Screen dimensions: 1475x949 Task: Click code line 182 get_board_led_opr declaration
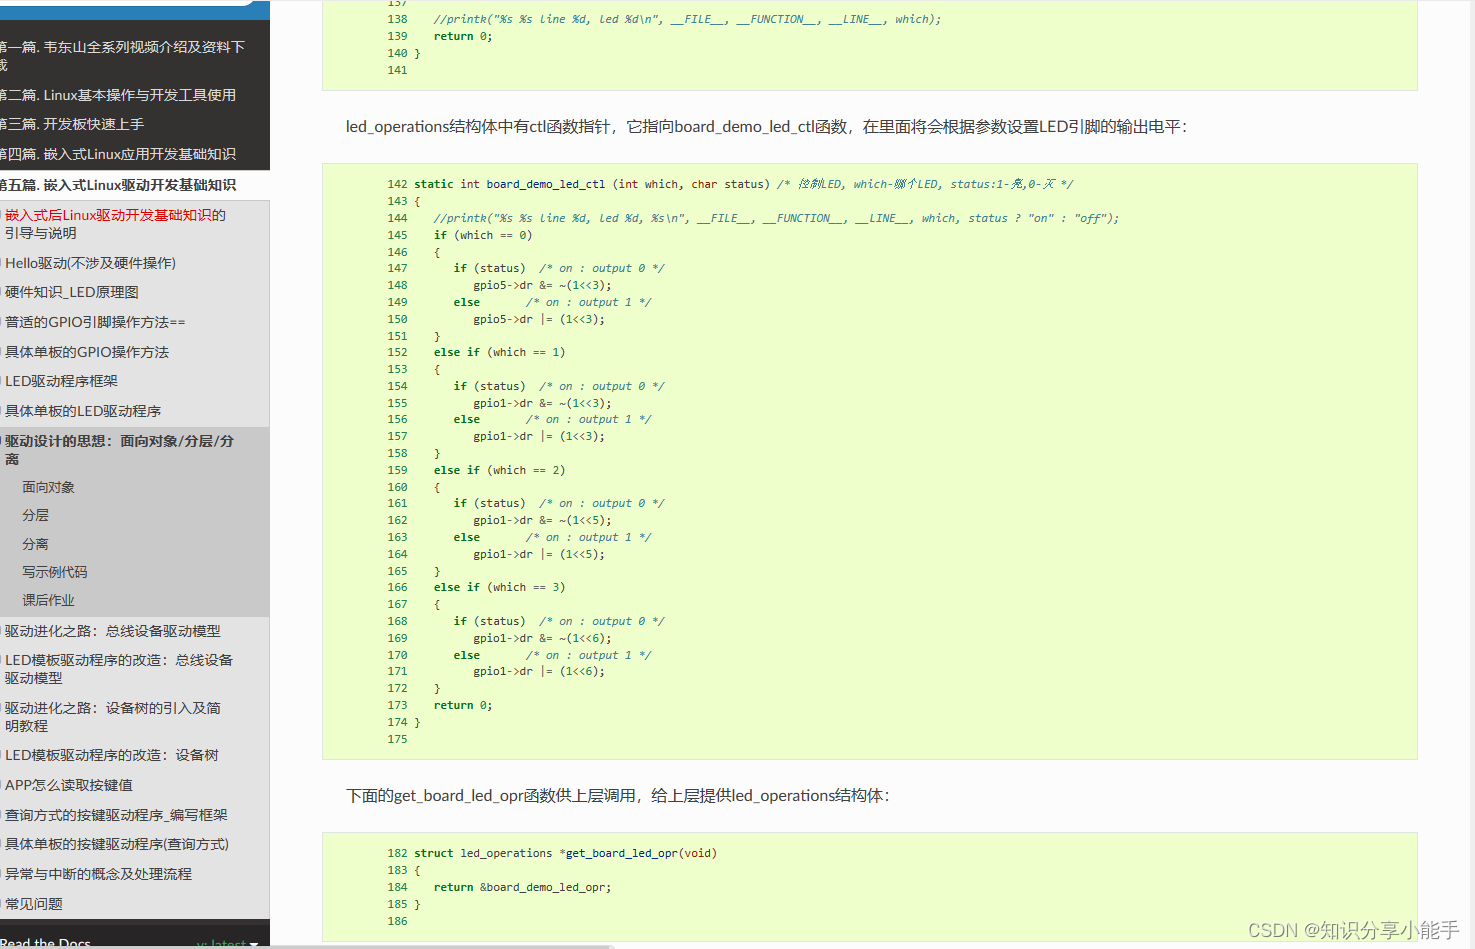tap(565, 853)
